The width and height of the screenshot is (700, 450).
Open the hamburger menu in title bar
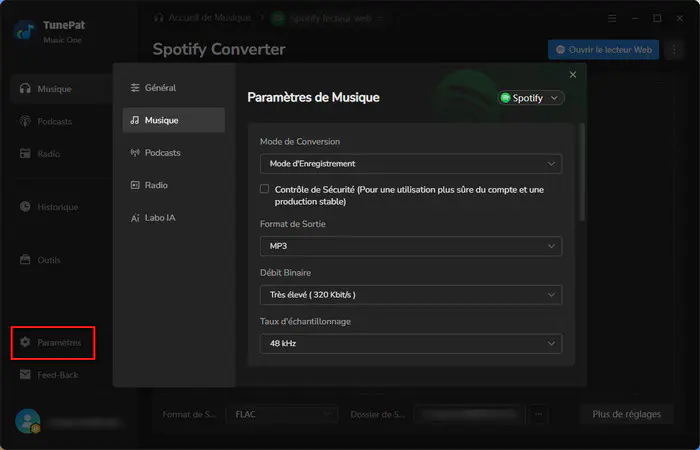pos(612,18)
